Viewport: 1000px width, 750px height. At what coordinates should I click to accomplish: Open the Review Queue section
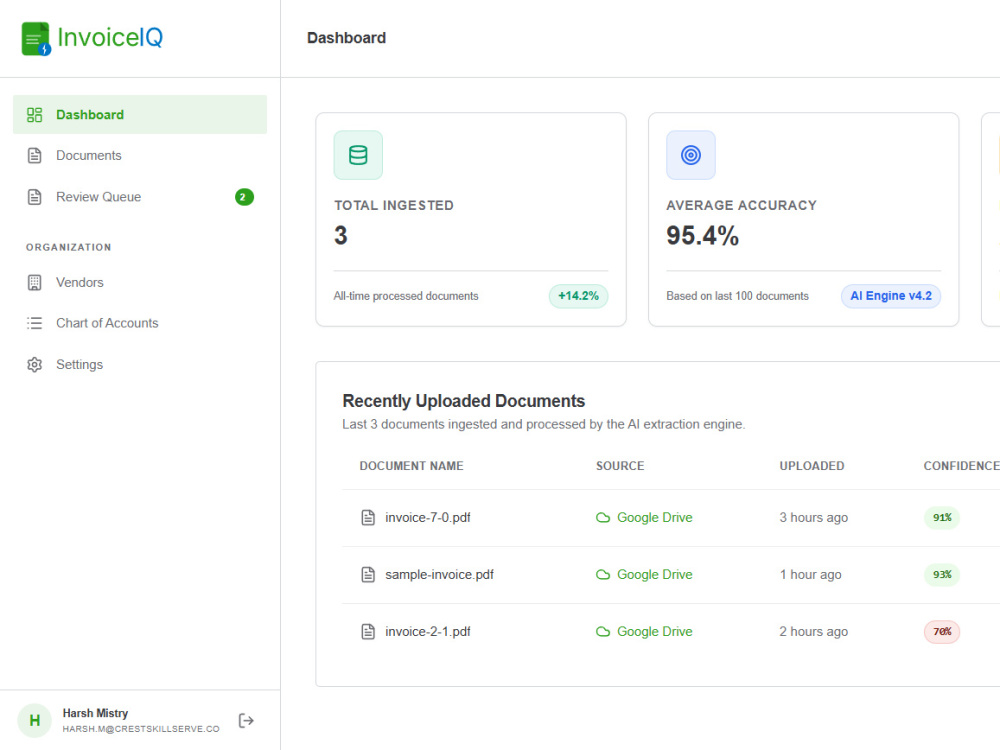pos(140,197)
